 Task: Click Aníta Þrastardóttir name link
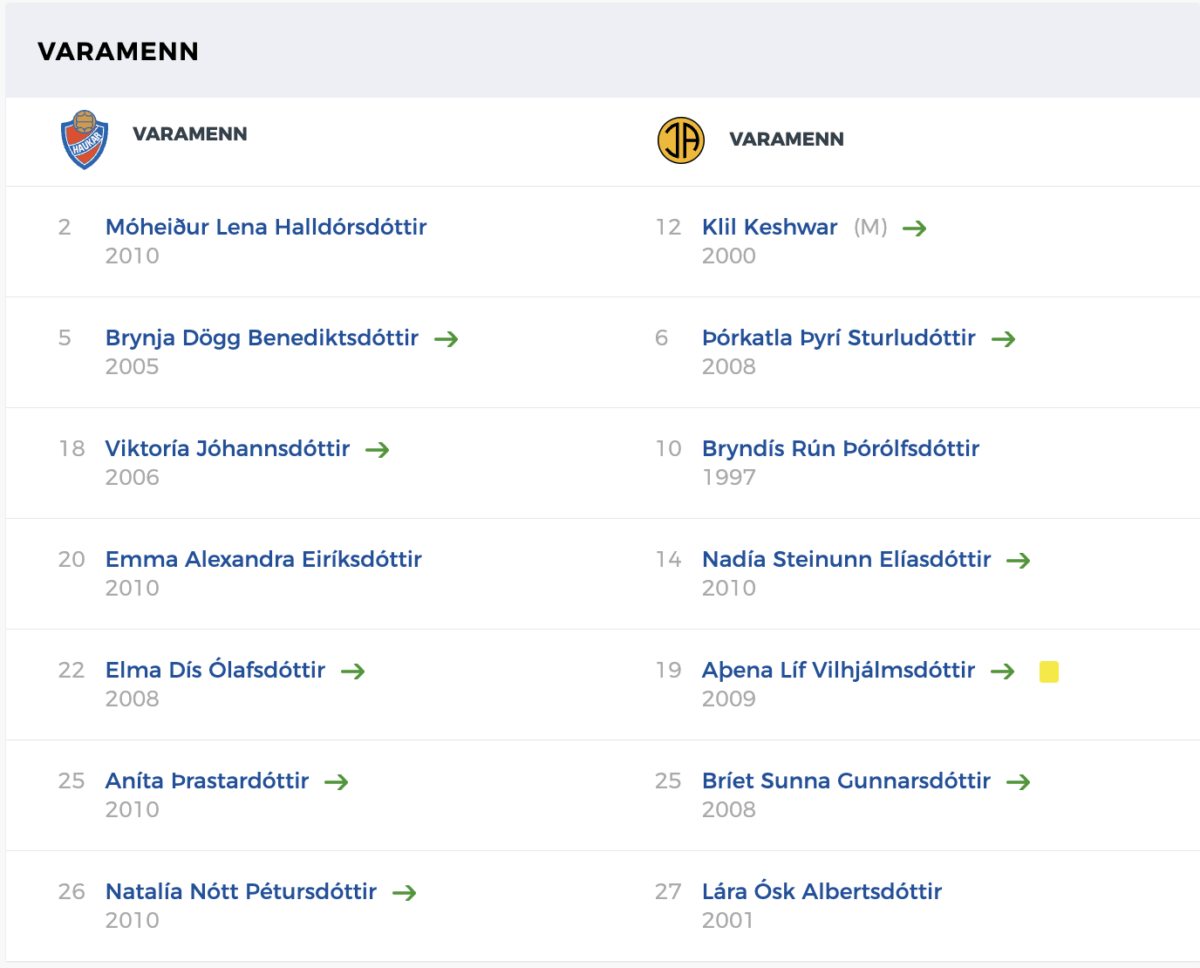207,781
